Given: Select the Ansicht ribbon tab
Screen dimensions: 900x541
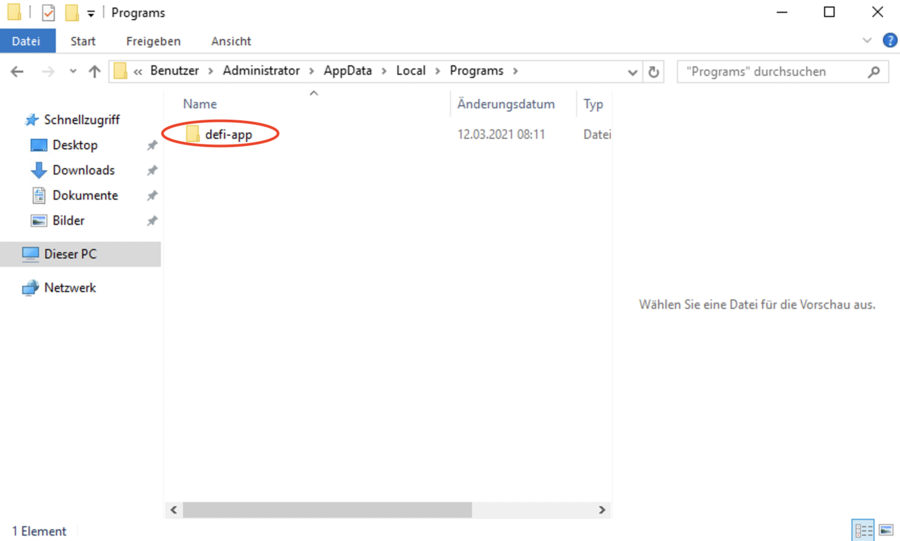Looking at the screenshot, I should tap(231, 41).
